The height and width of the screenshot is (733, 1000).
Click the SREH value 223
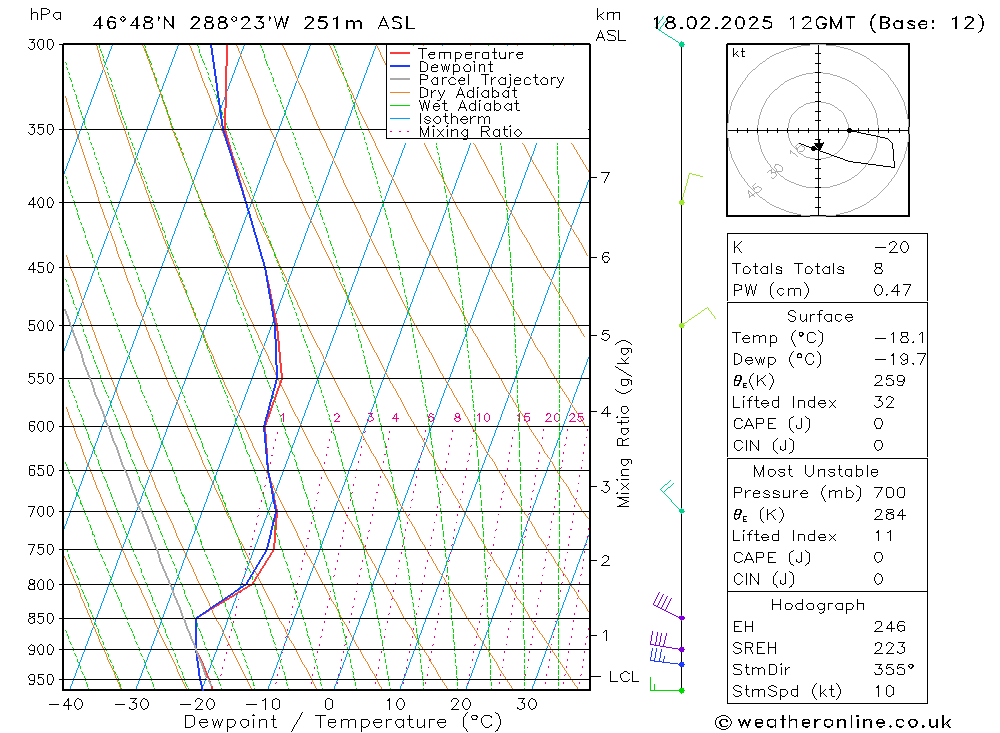(890, 649)
